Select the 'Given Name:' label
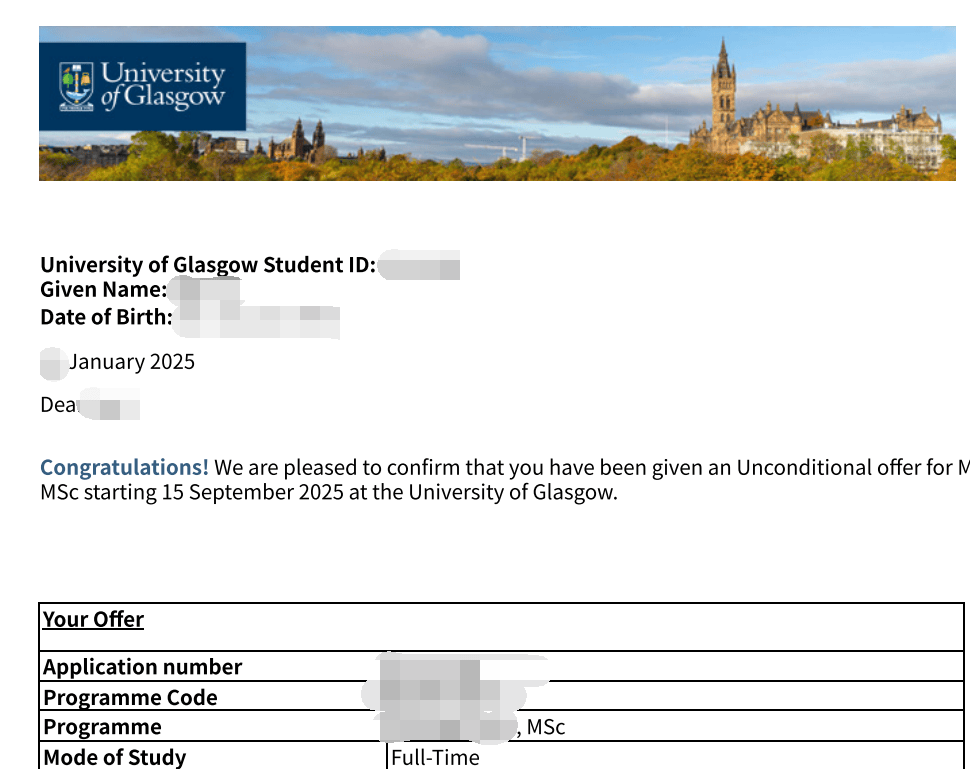Screen dimensions: 970x769 [x=103, y=290]
